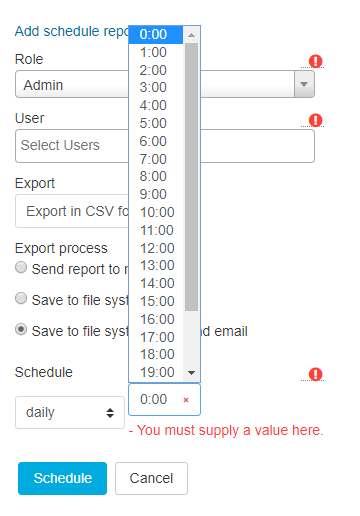Choose 8:00 from the time list
Viewport: 360px width, 516px height.
(x=156, y=176)
